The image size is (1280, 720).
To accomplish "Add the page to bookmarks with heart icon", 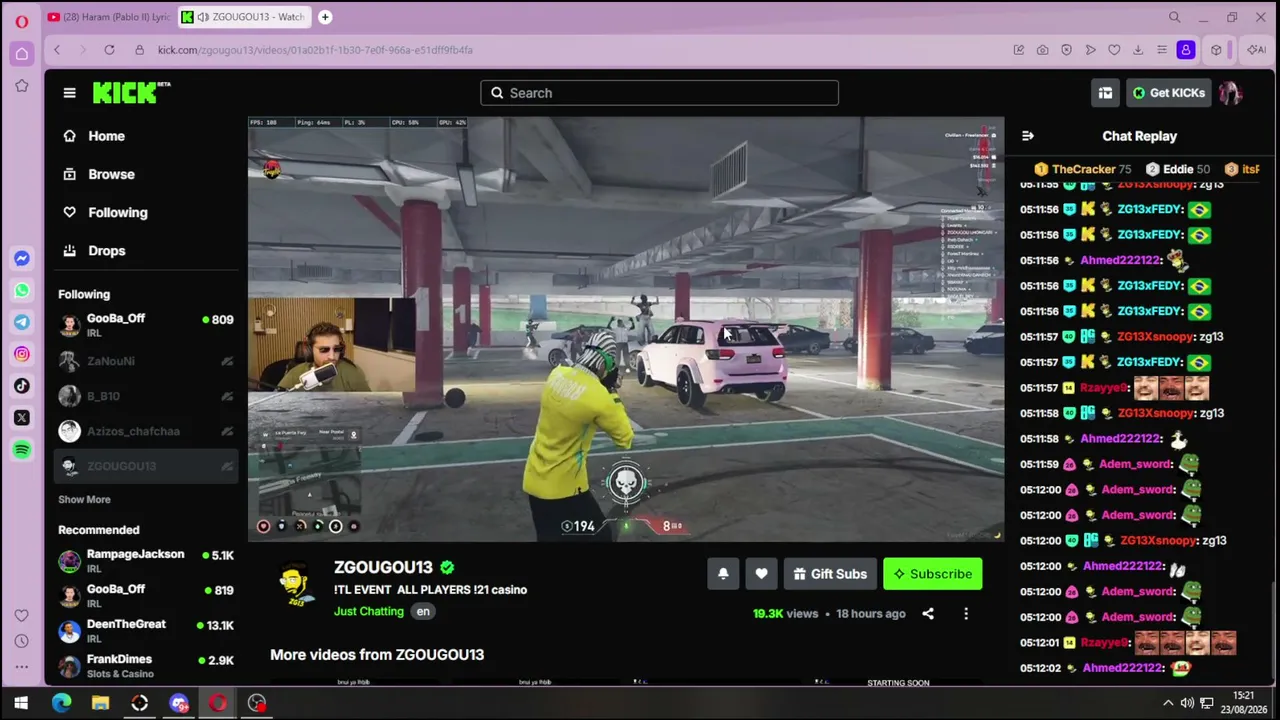I will coord(1114,50).
